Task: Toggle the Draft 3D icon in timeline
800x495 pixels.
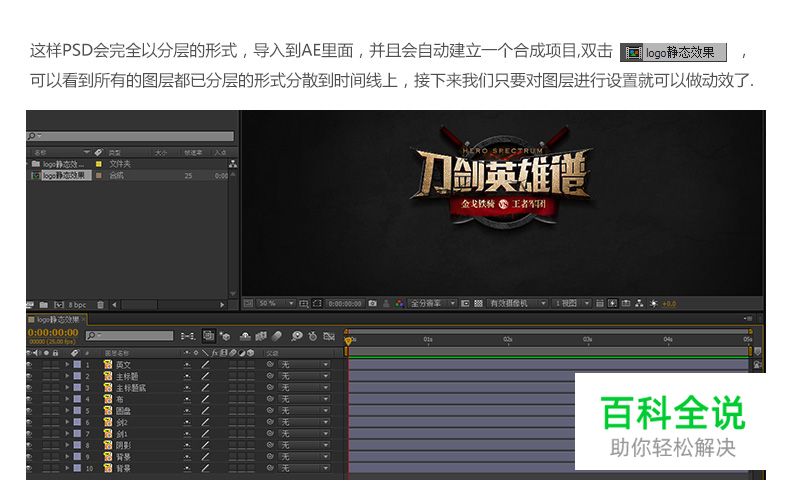Action: pyautogui.click(x=225, y=336)
